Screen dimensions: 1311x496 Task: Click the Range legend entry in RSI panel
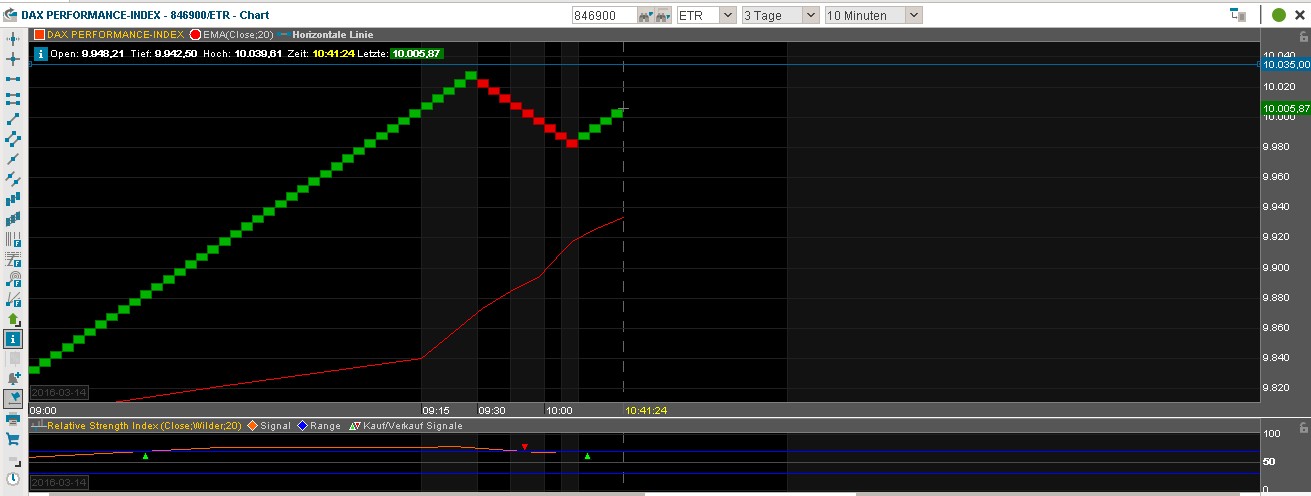click(318, 426)
